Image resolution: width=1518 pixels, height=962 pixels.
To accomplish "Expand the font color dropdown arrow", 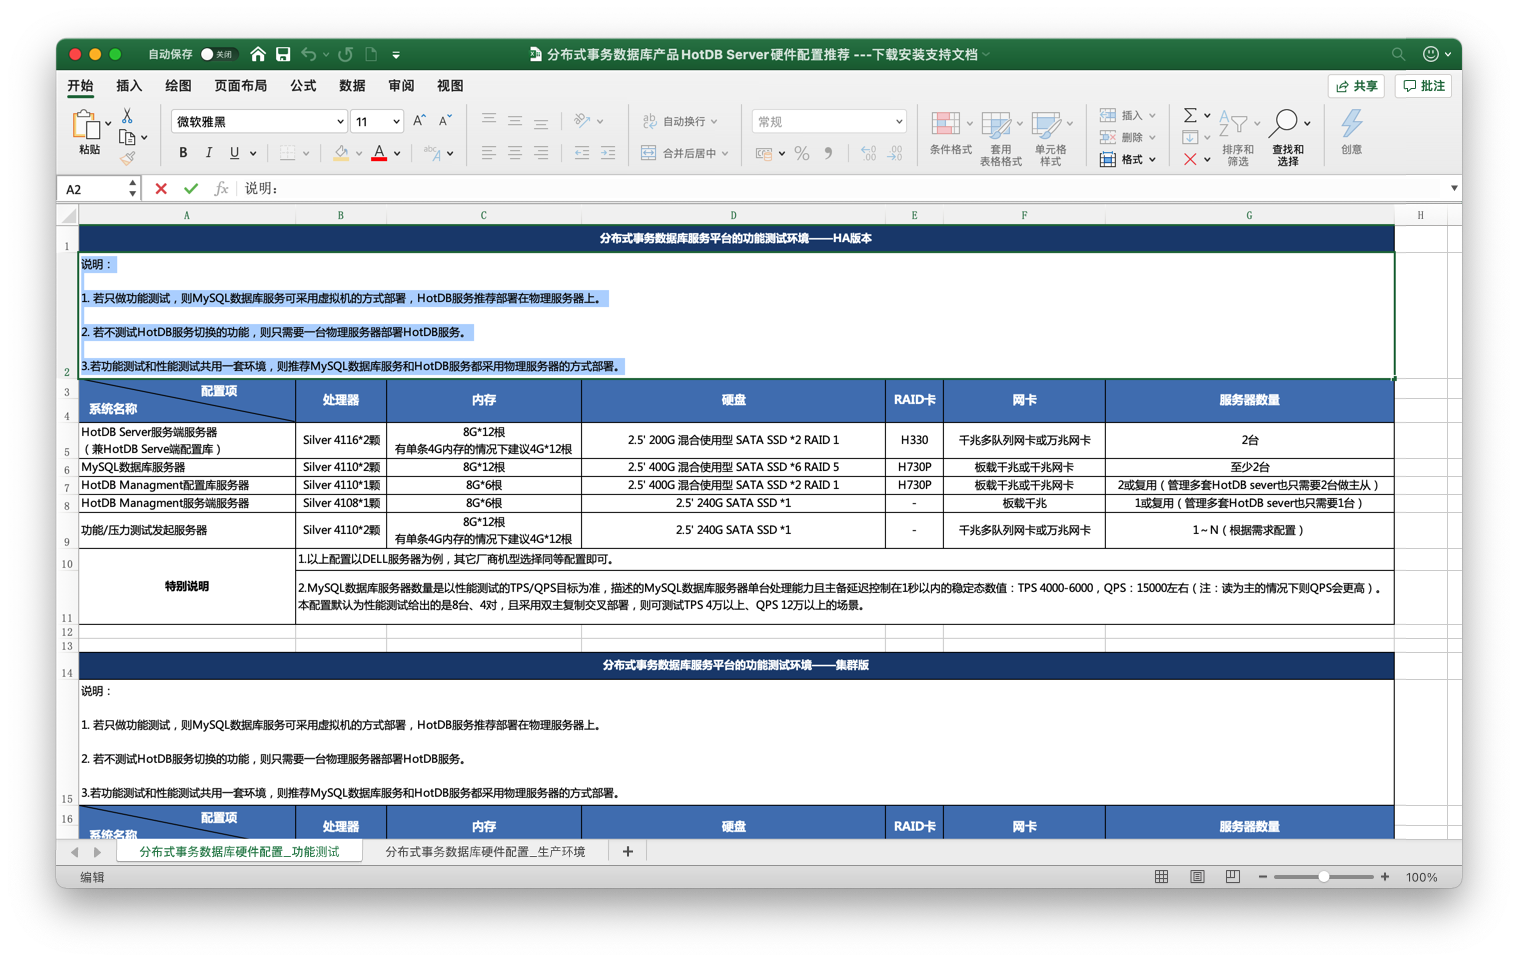I will (x=397, y=154).
